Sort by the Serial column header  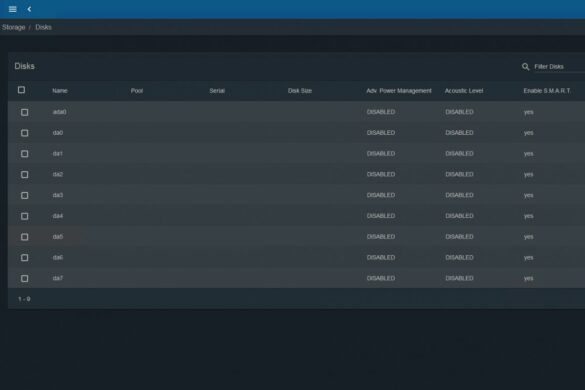tap(217, 91)
